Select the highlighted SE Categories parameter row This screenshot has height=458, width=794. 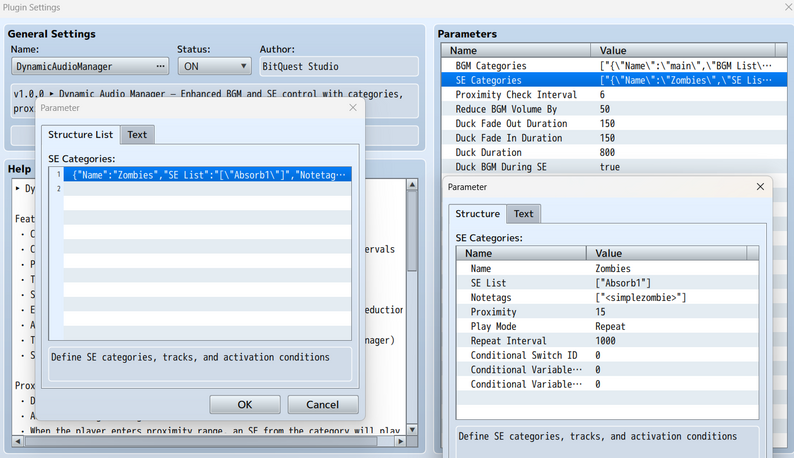pos(614,80)
